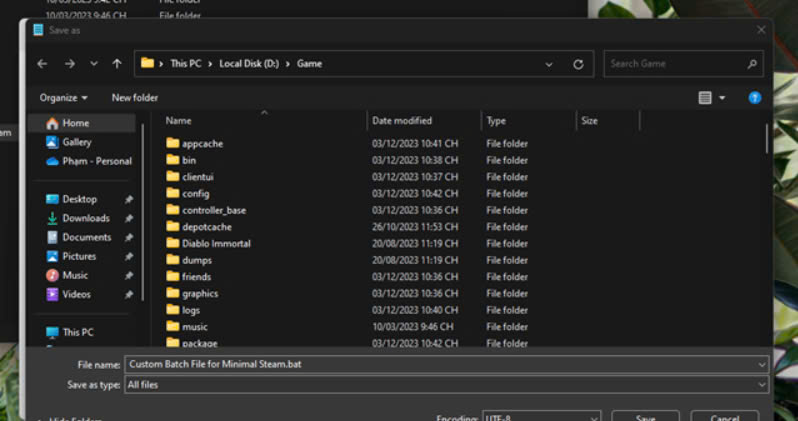798x421 pixels.
Task: Open Home in the navigation pane
Action: coord(75,123)
